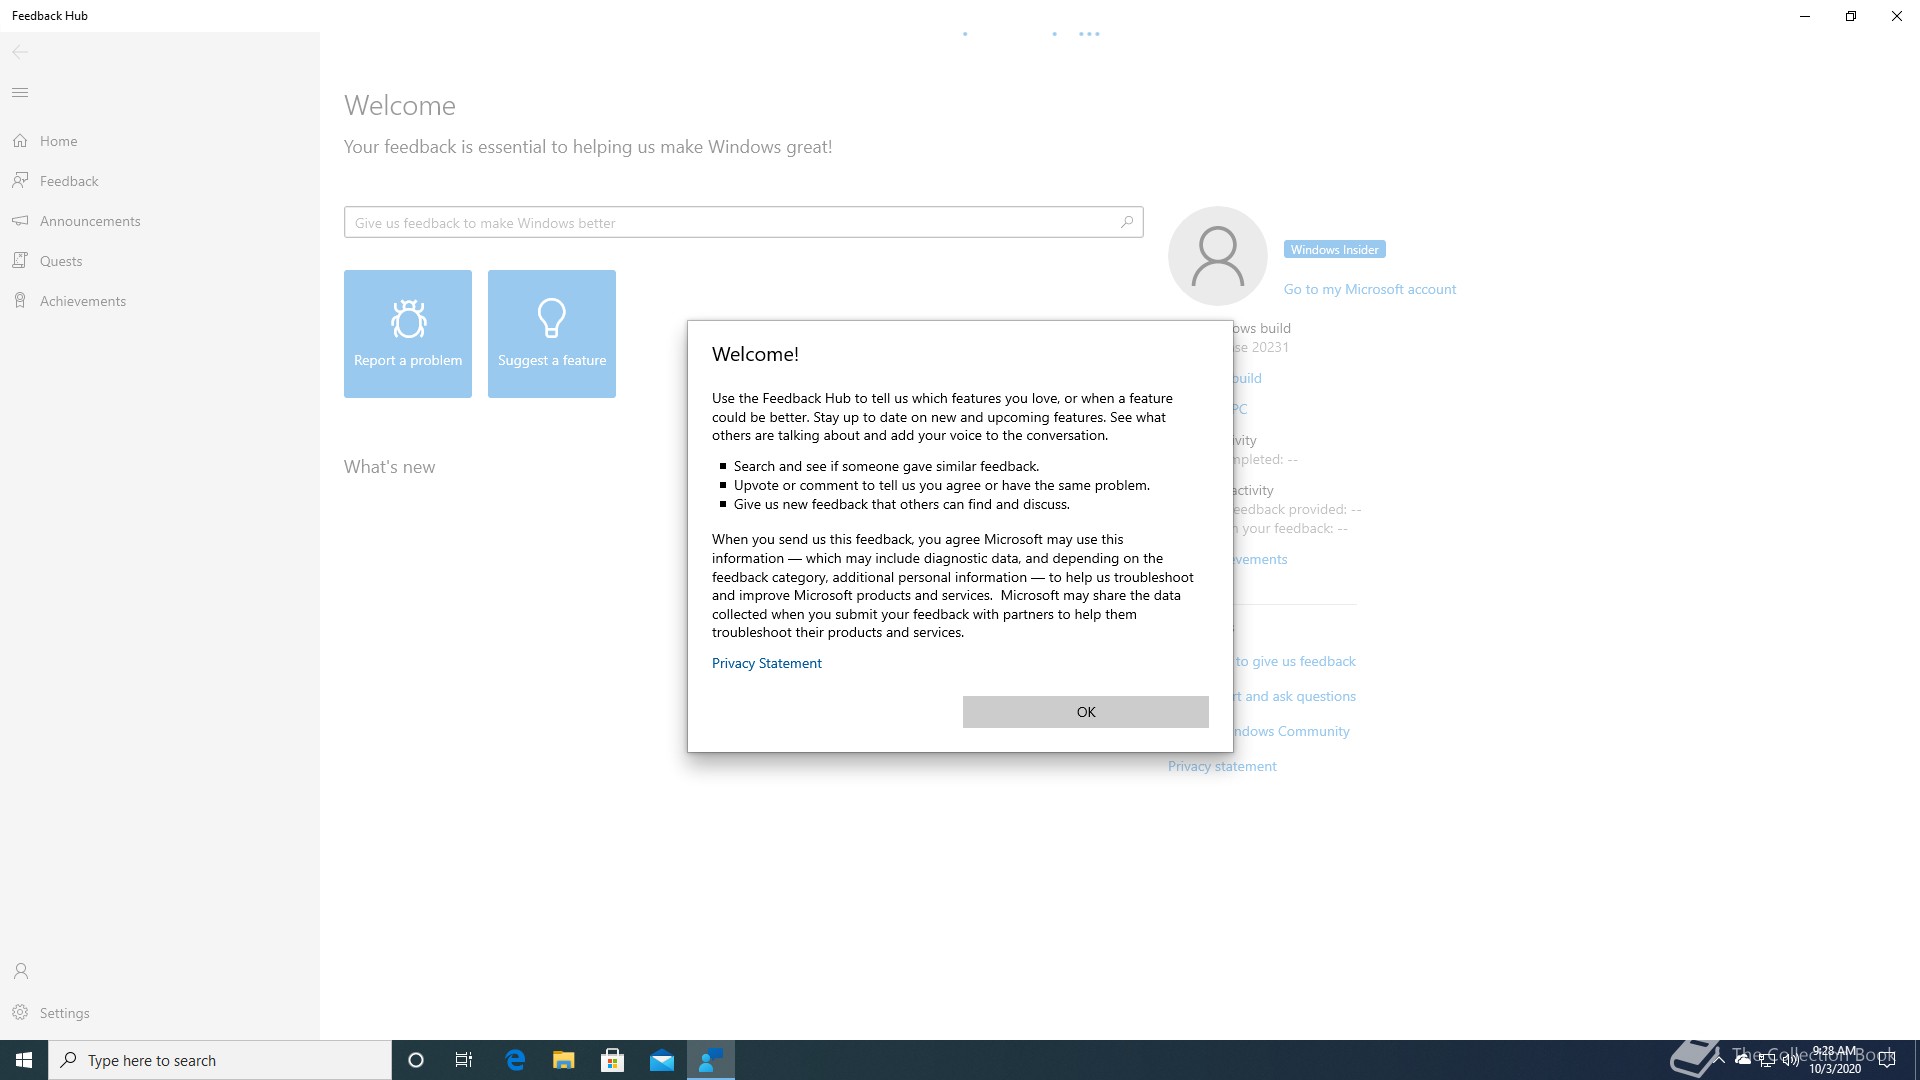
Task: Open the Privacy Statement link in dialog
Action: [x=766, y=663]
